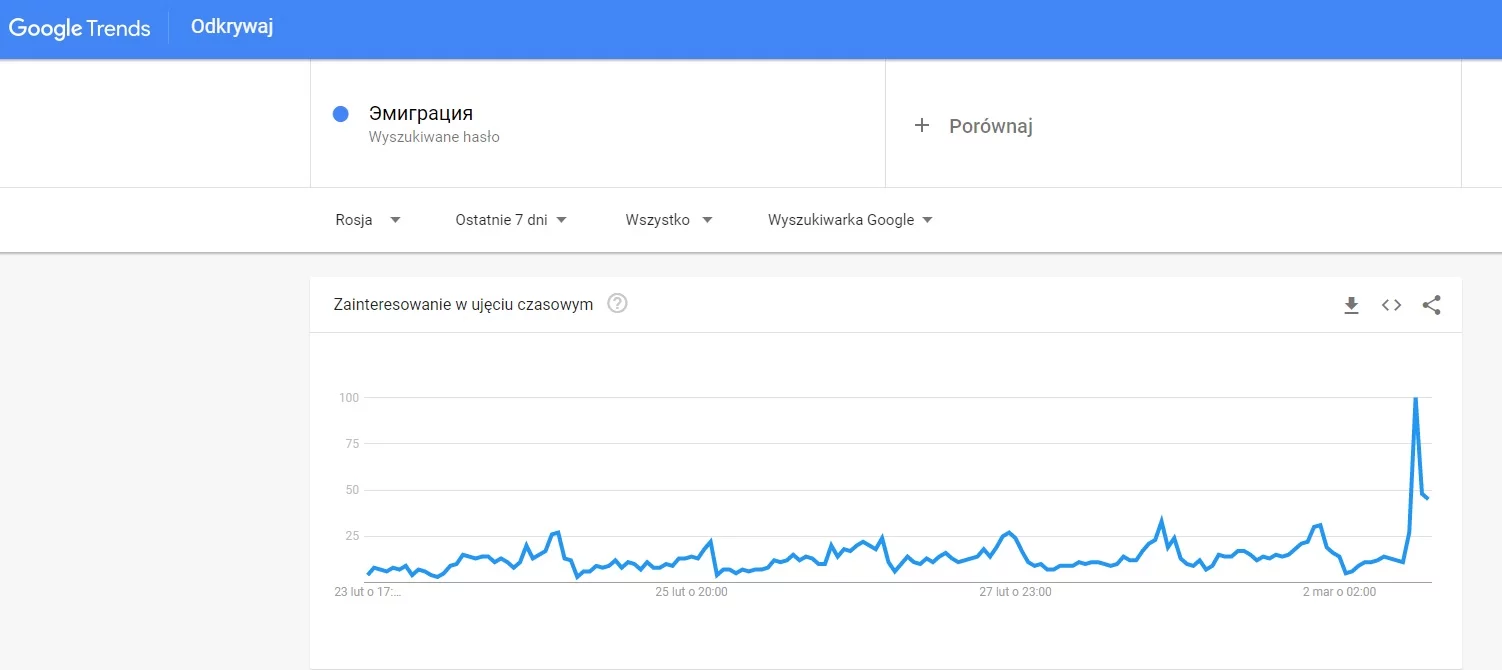Click the blue dot next to Эмиграция

pyautogui.click(x=340, y=114)
